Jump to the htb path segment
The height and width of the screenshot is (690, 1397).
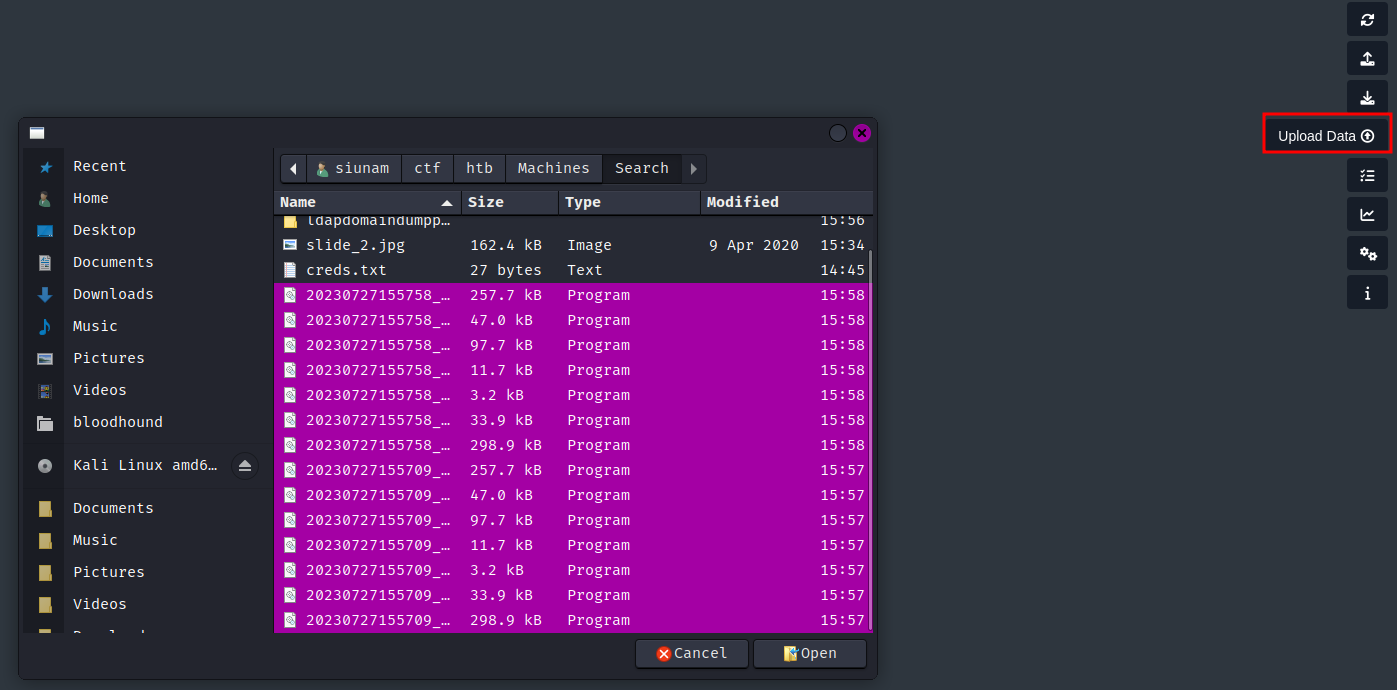coord(479,169)
